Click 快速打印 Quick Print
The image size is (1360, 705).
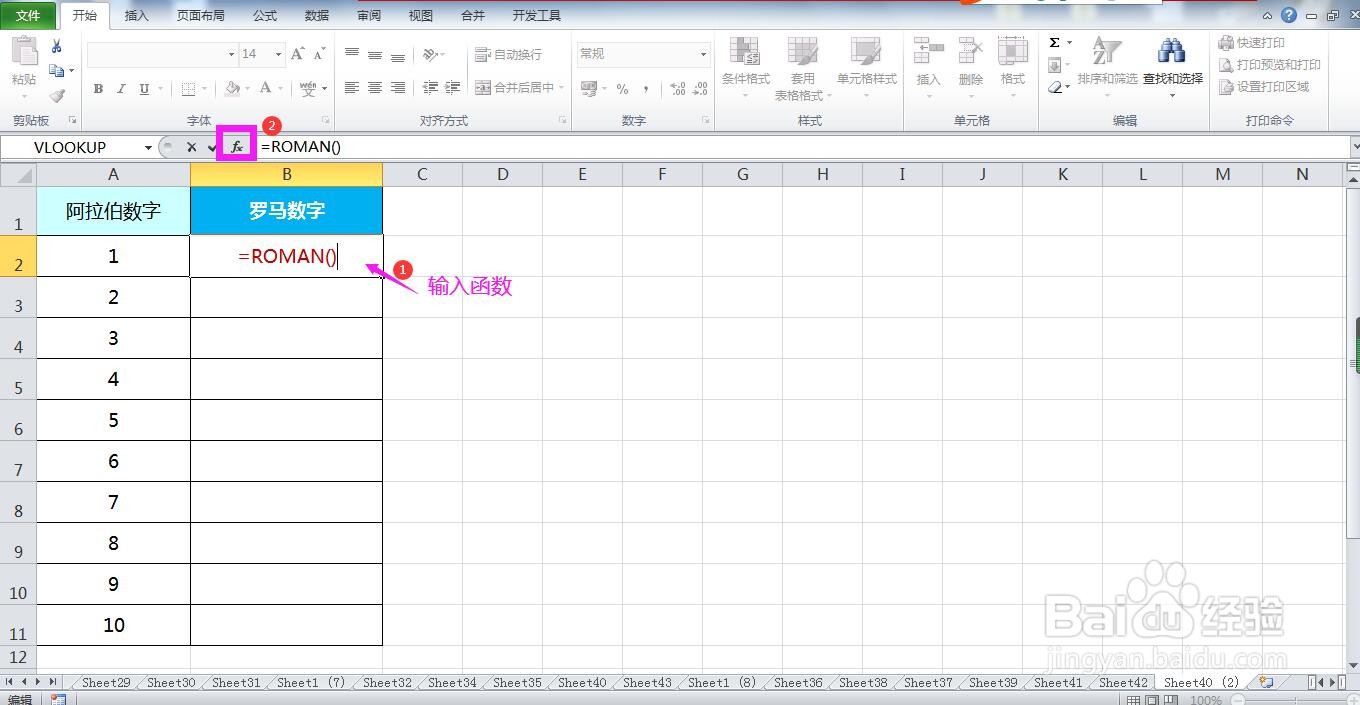tap(1251, 43)
